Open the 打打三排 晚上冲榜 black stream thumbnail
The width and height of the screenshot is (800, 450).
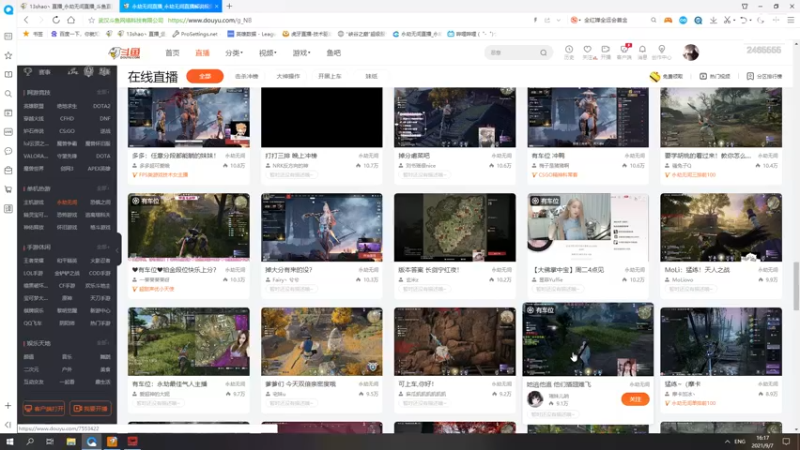(x=321, y=117)
